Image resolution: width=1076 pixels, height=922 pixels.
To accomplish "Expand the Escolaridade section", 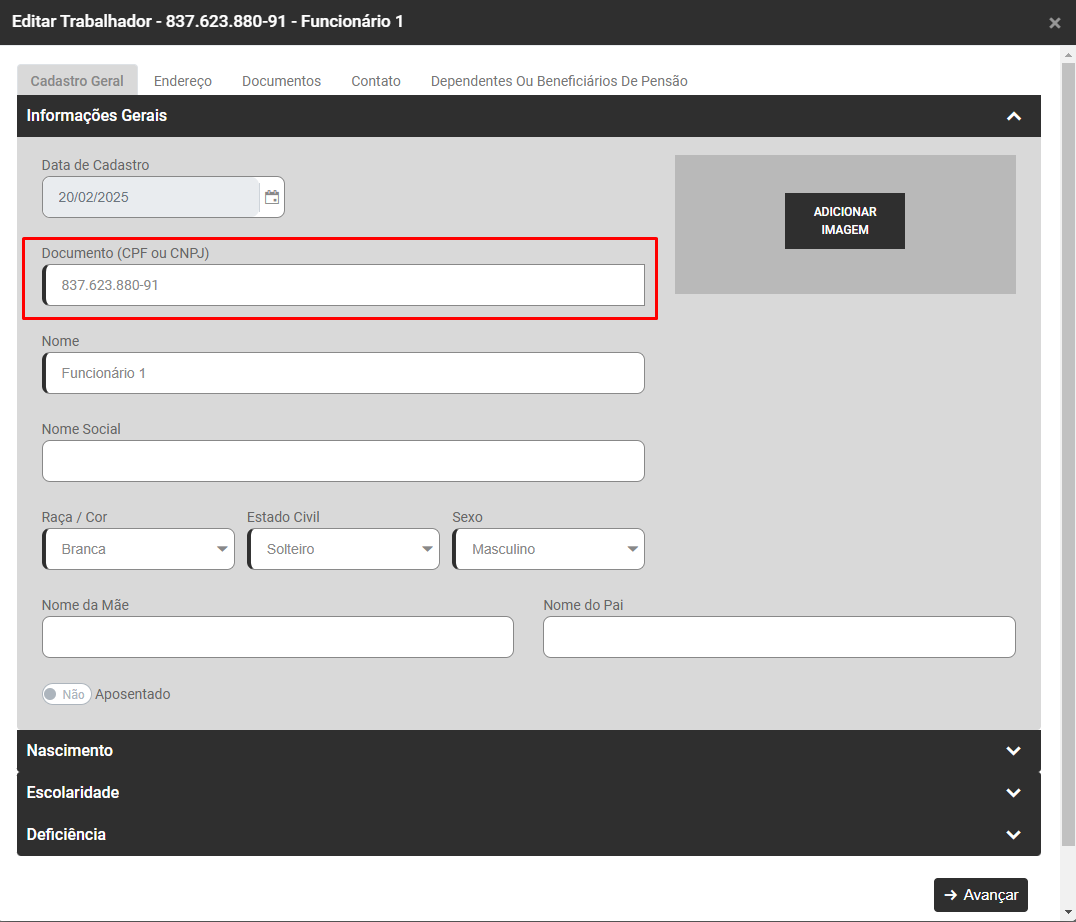I will [x=1013, y=793].
